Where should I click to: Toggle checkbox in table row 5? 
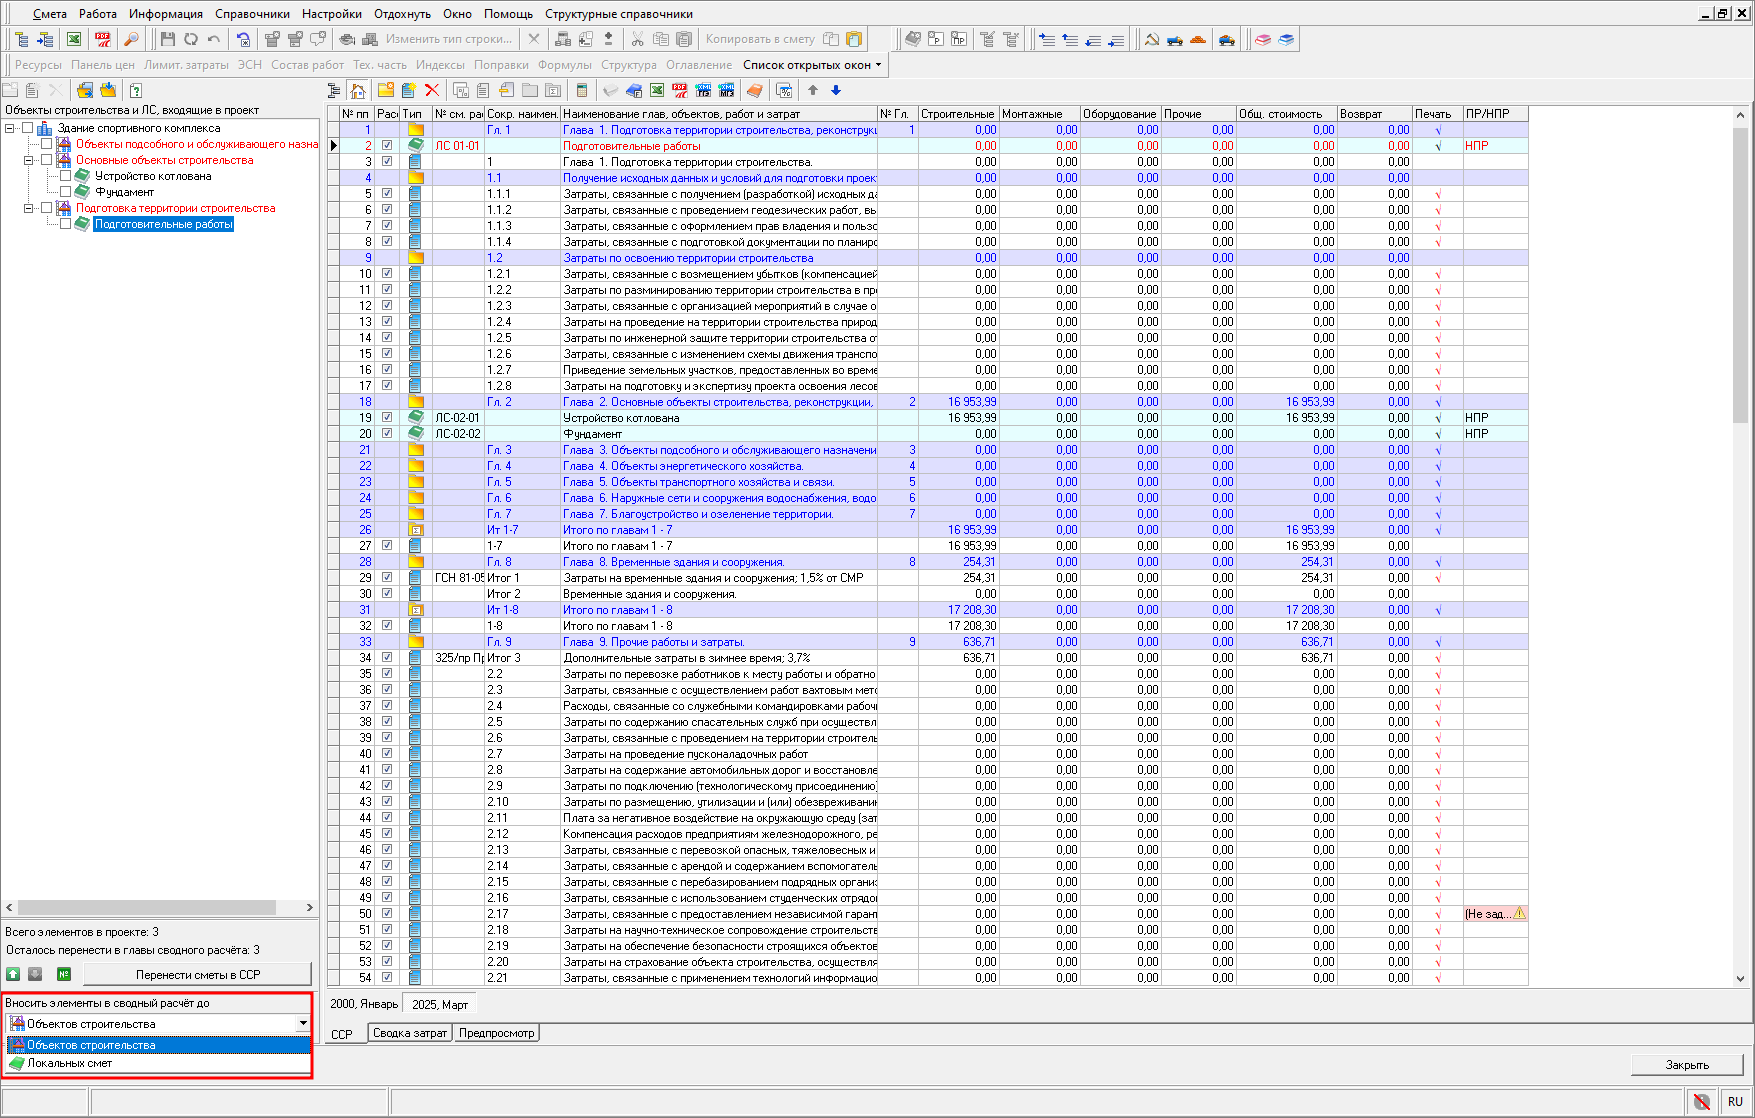[x=387, y=194]
